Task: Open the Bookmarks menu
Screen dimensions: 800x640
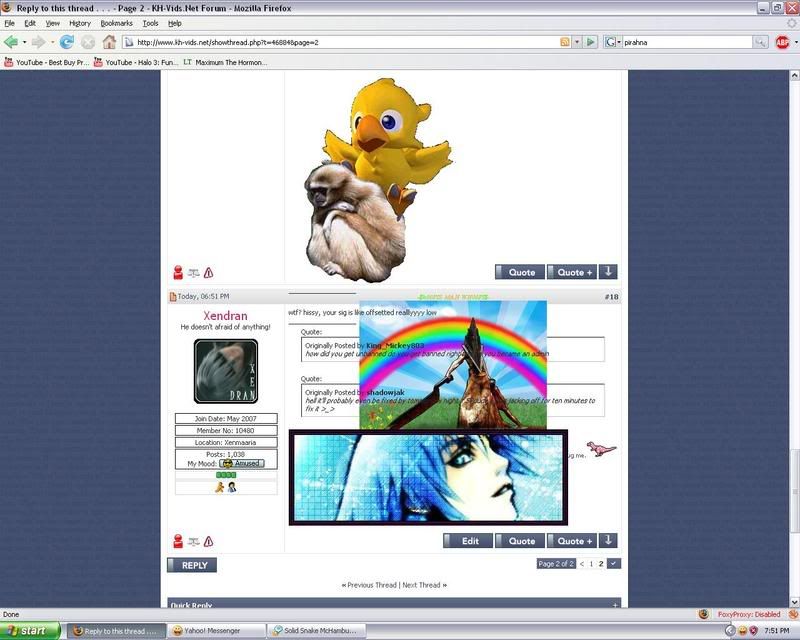Action: pyautogui.click(x=116, y=23)
